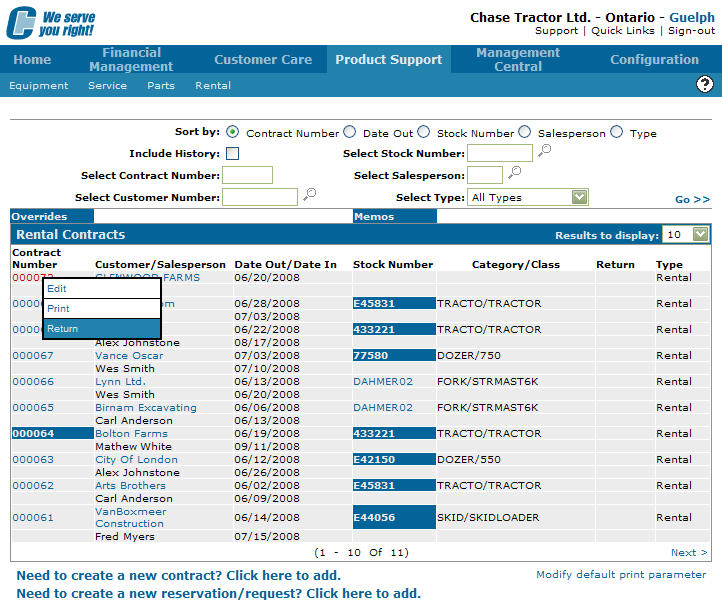Sort by Contract Number radio button
722x604 pixels.
click(233, 133)
